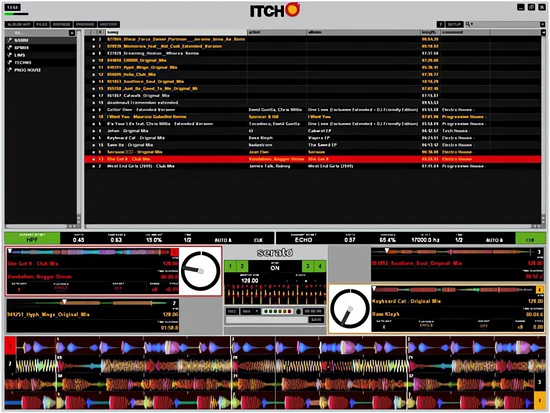Adjust the recording gain knob
550x413 pixels.
[x=298, y=311]
